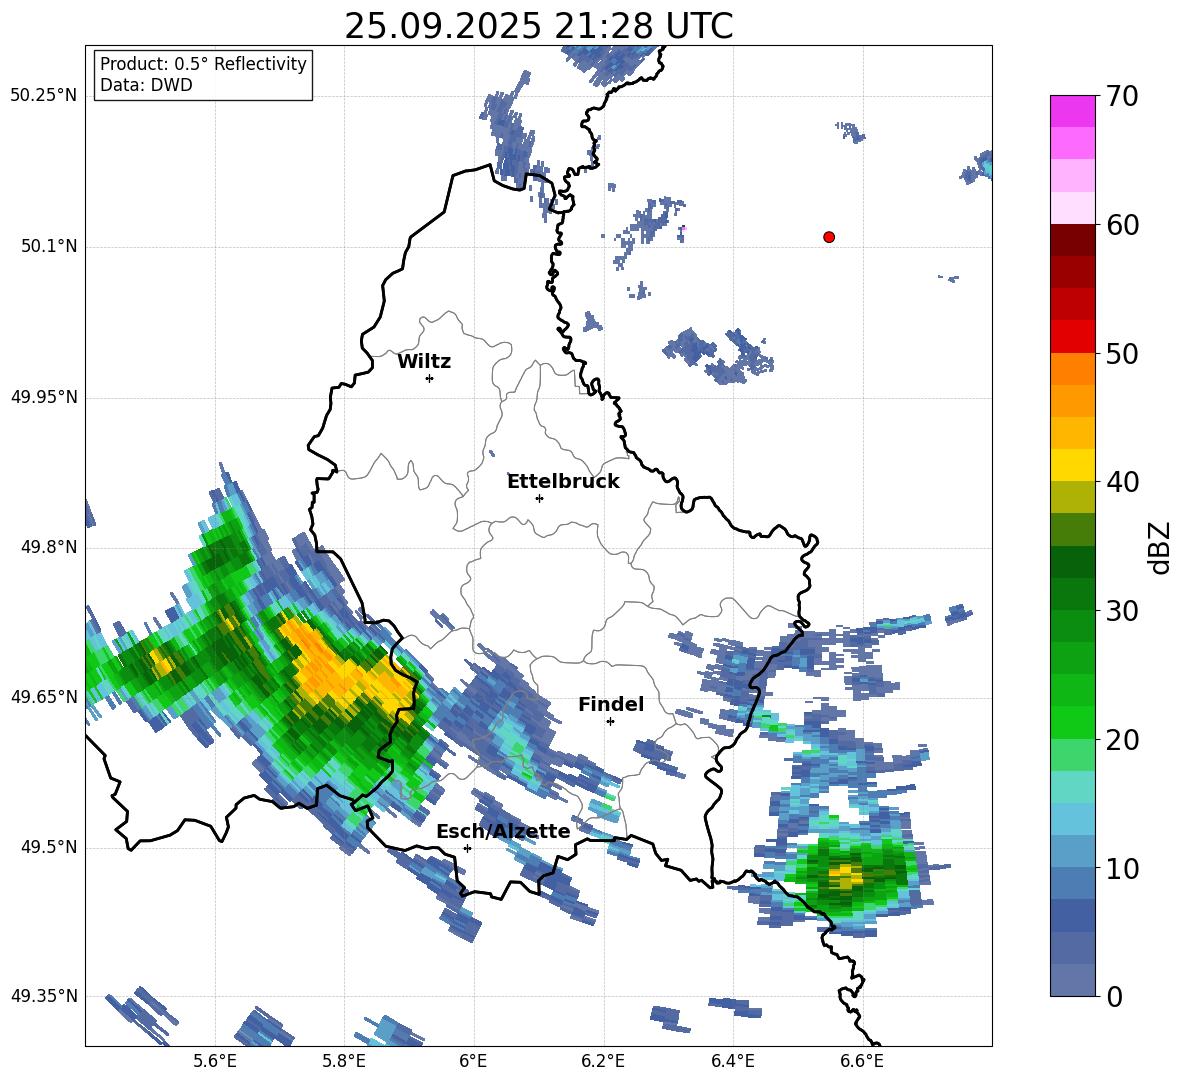Click the dBZ colorbar axis title
The image size is (1184, 1081).
[x=1160, y=547]
